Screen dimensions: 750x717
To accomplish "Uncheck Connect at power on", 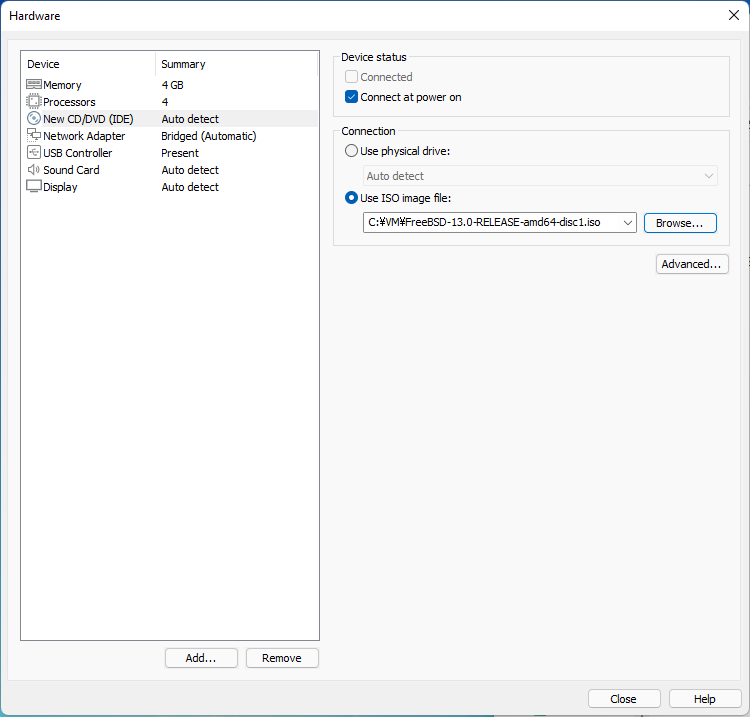I will pos(351,97).
